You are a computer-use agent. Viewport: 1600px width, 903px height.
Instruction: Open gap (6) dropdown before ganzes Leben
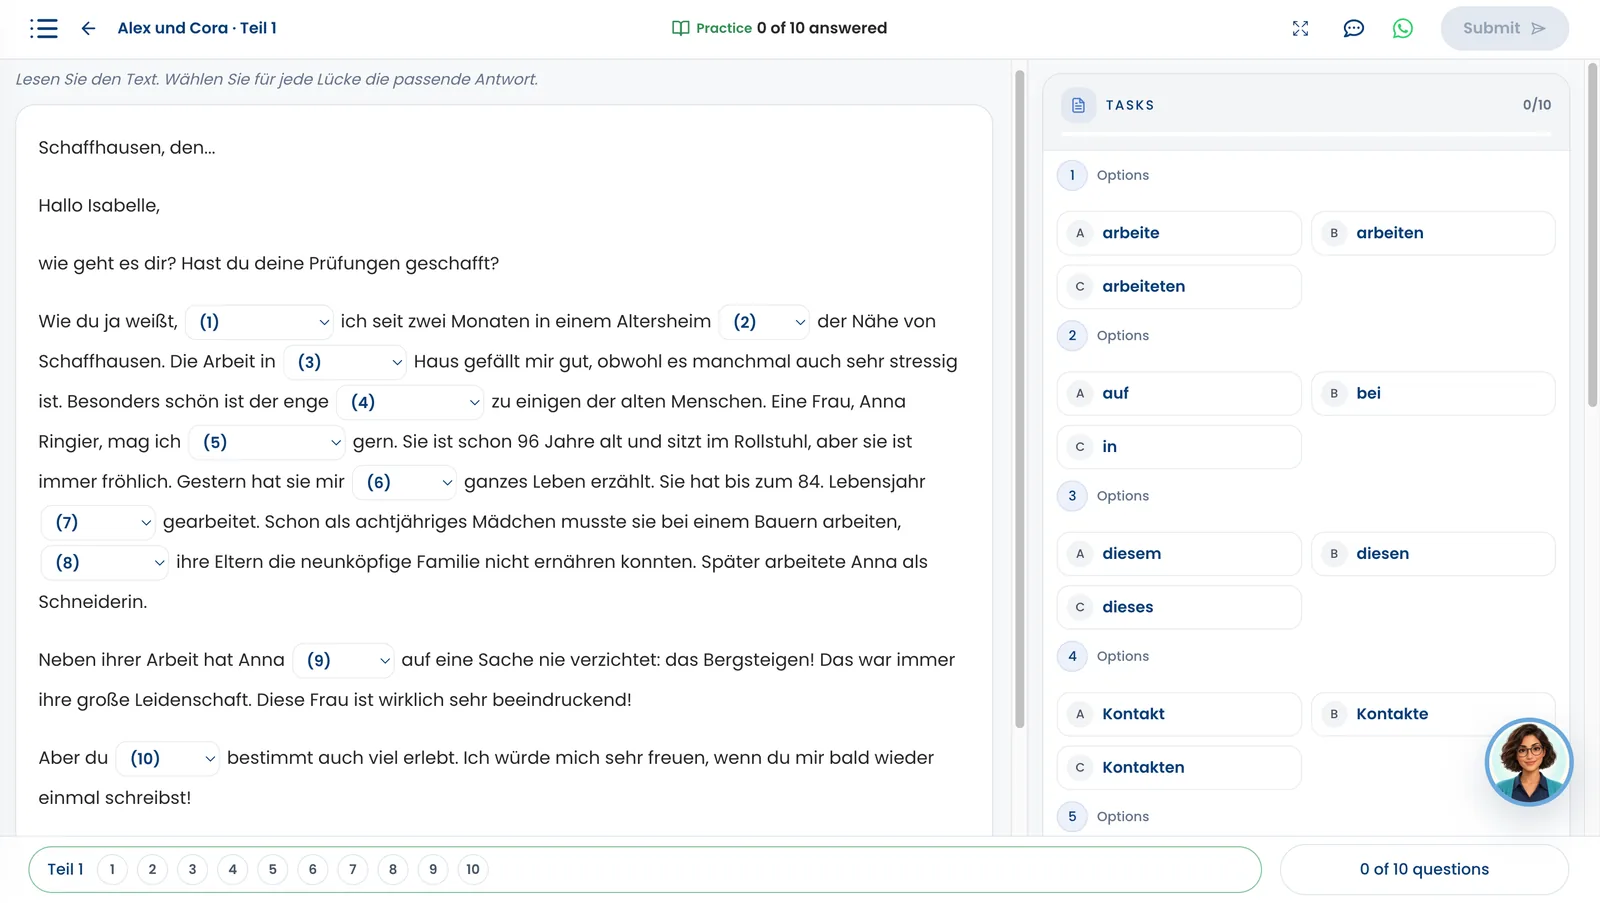tap(405, 482)
